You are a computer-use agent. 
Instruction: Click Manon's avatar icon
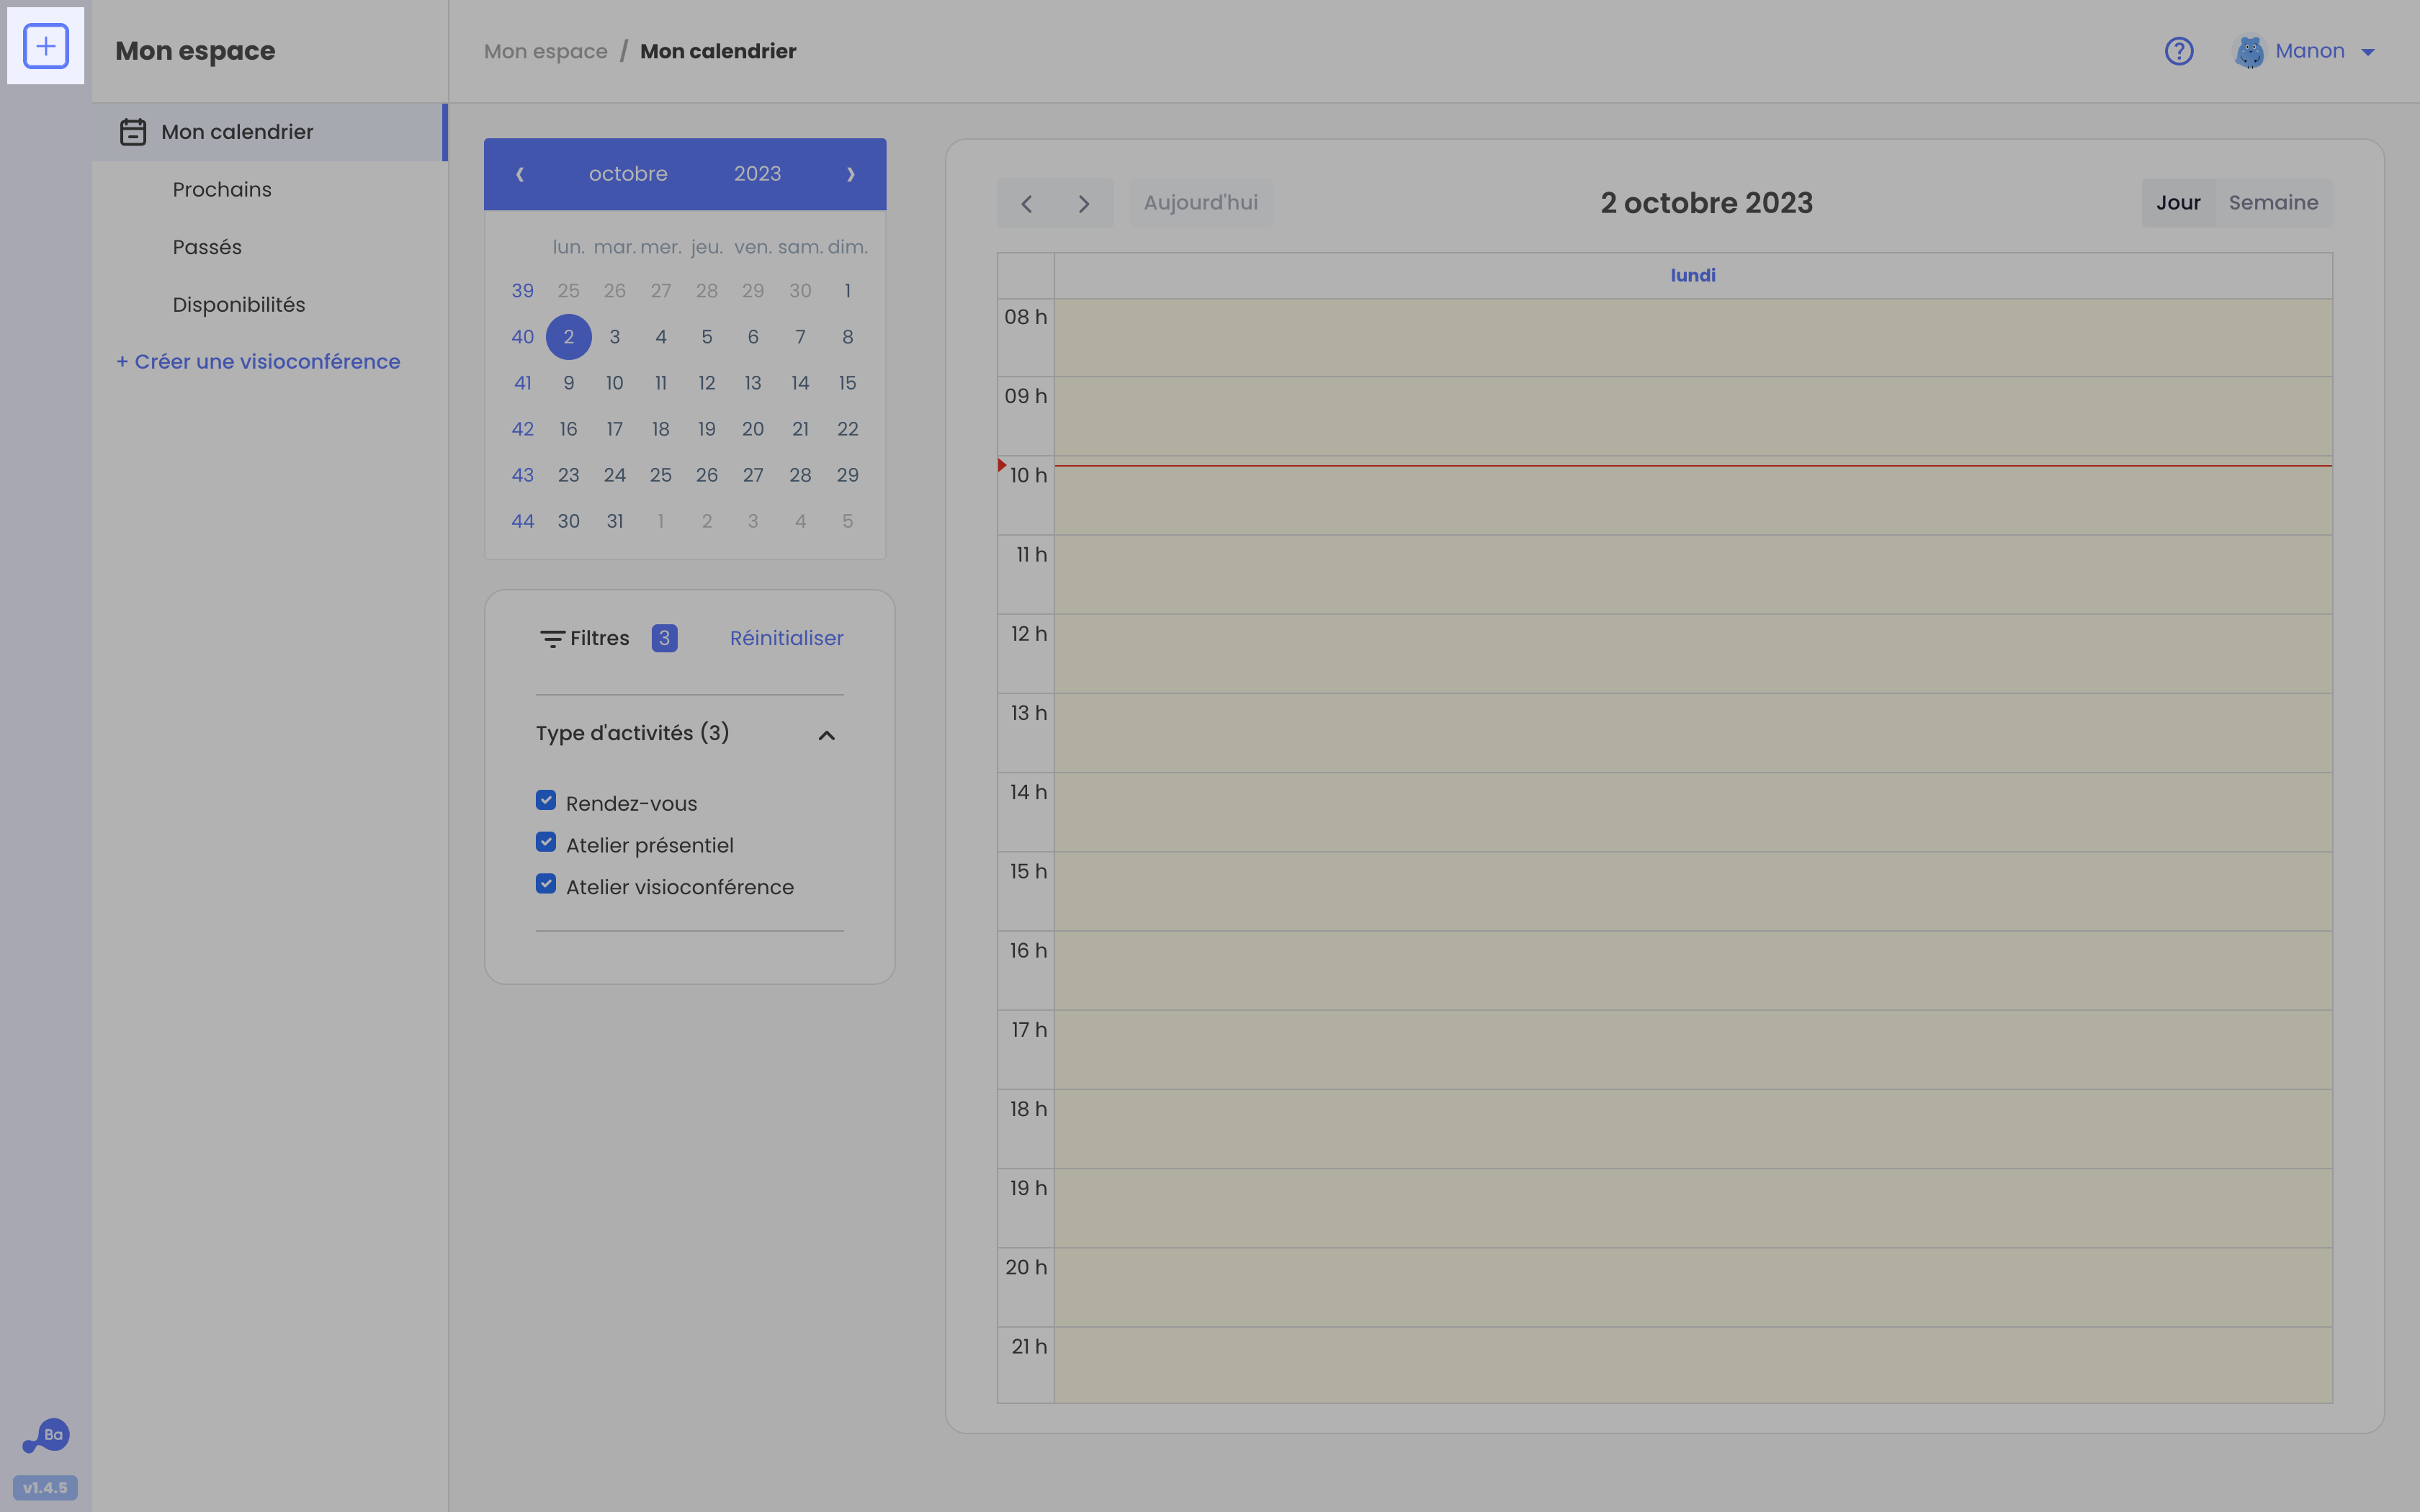click(2249, 51)
